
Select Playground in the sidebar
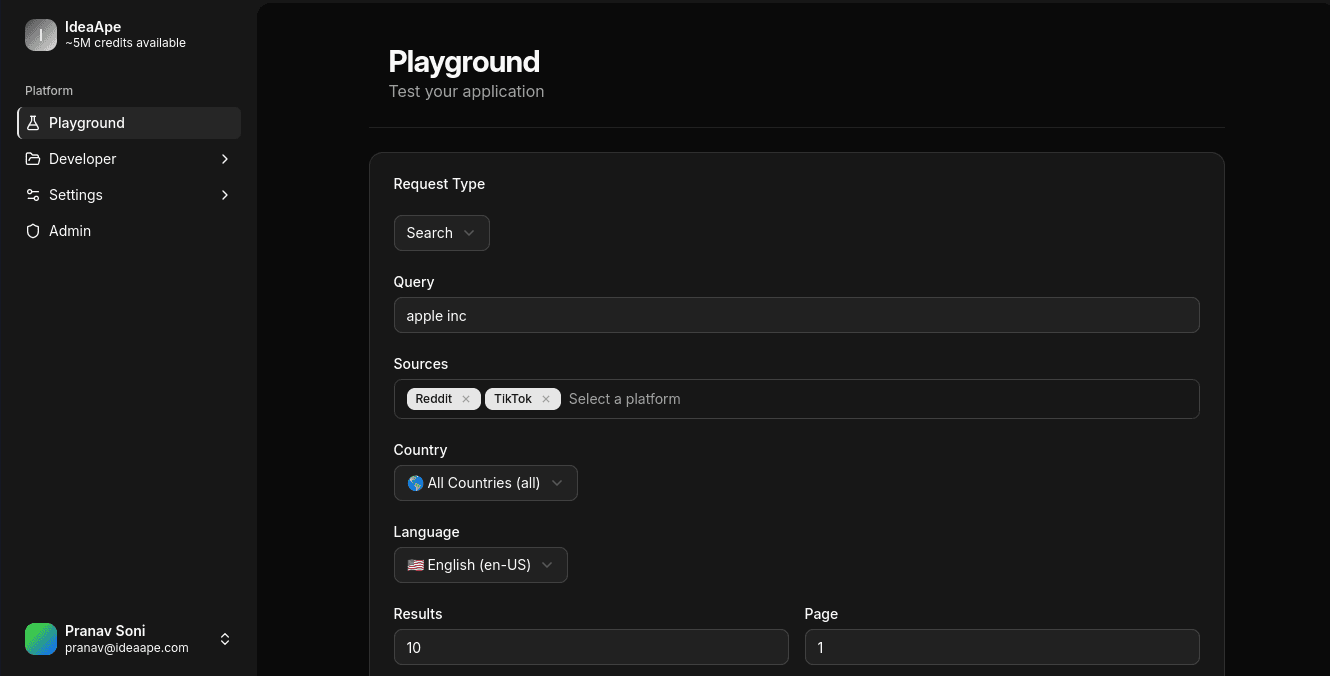(87, 123)
